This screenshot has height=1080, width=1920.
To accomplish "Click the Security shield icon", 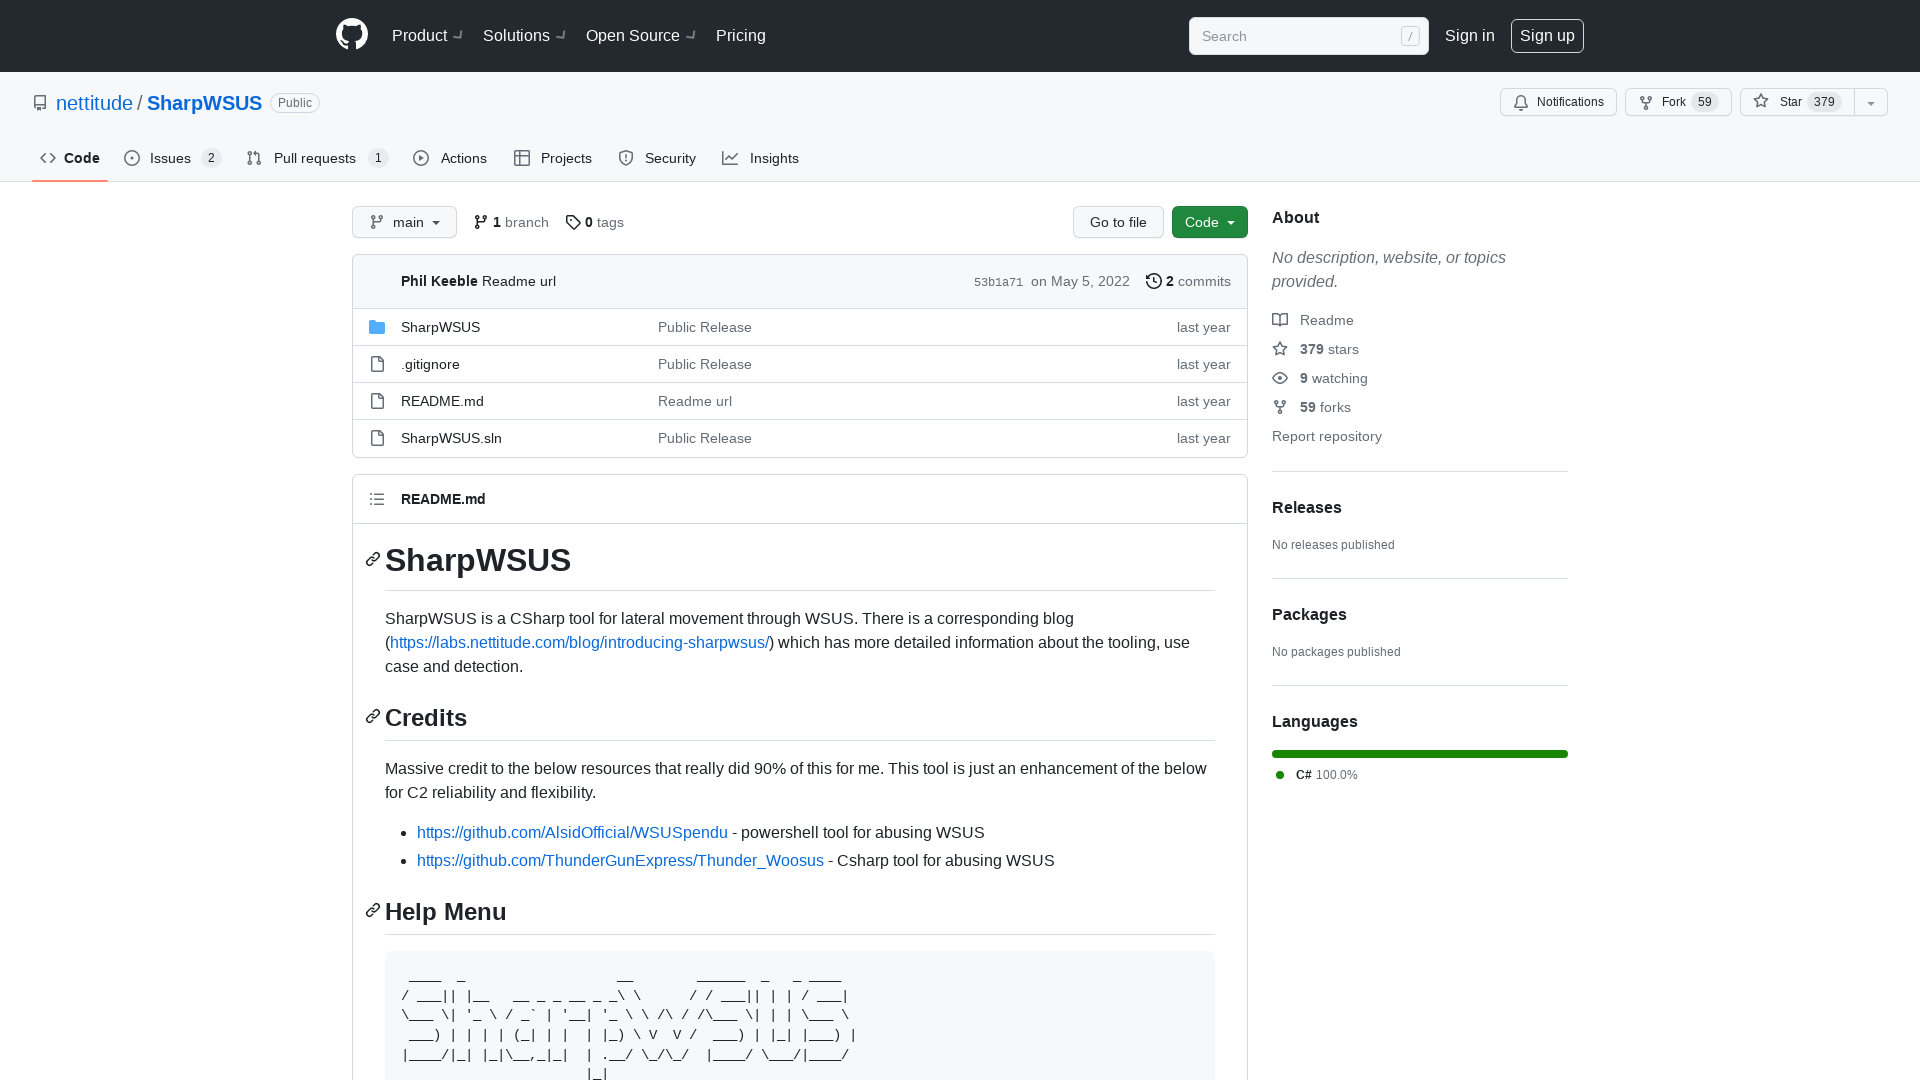I will click(625, 158).
